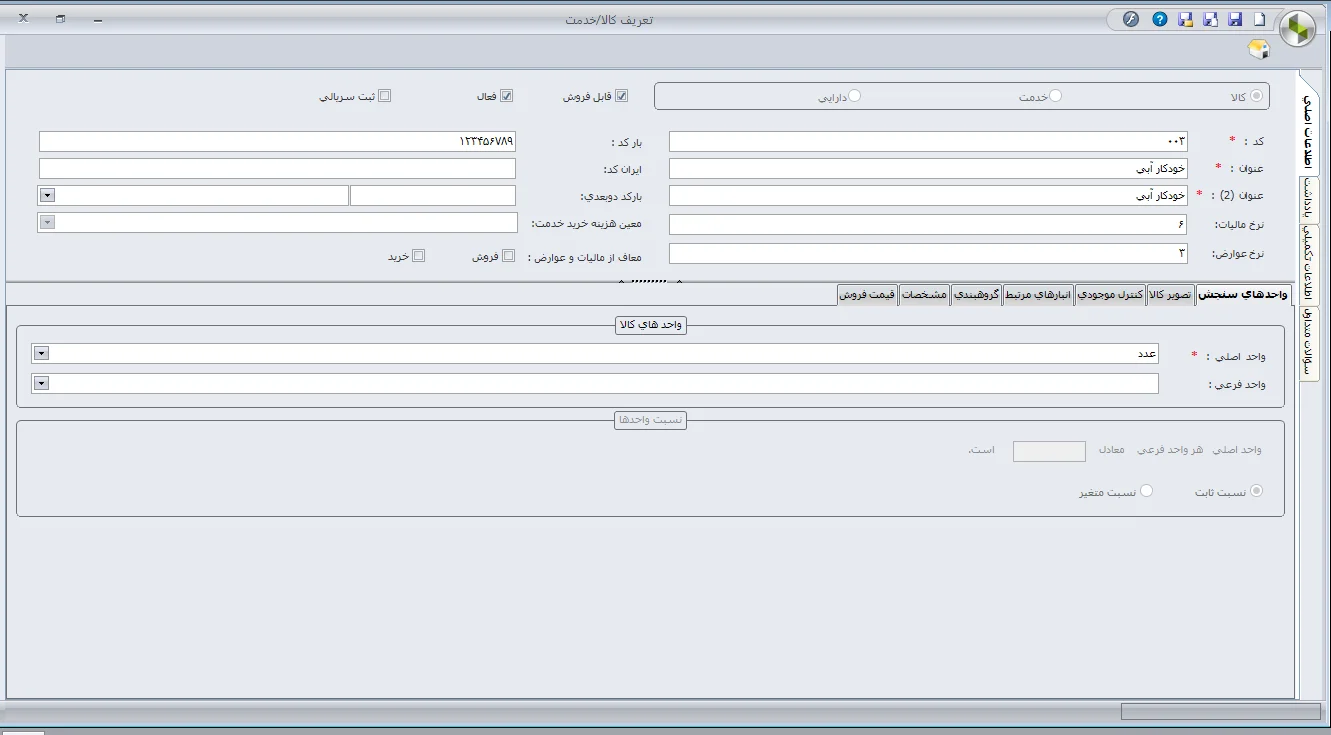This screenshot has width=1331, height=735.
Task: Click the green diamond application logo
Action: tap(1297, 28)
